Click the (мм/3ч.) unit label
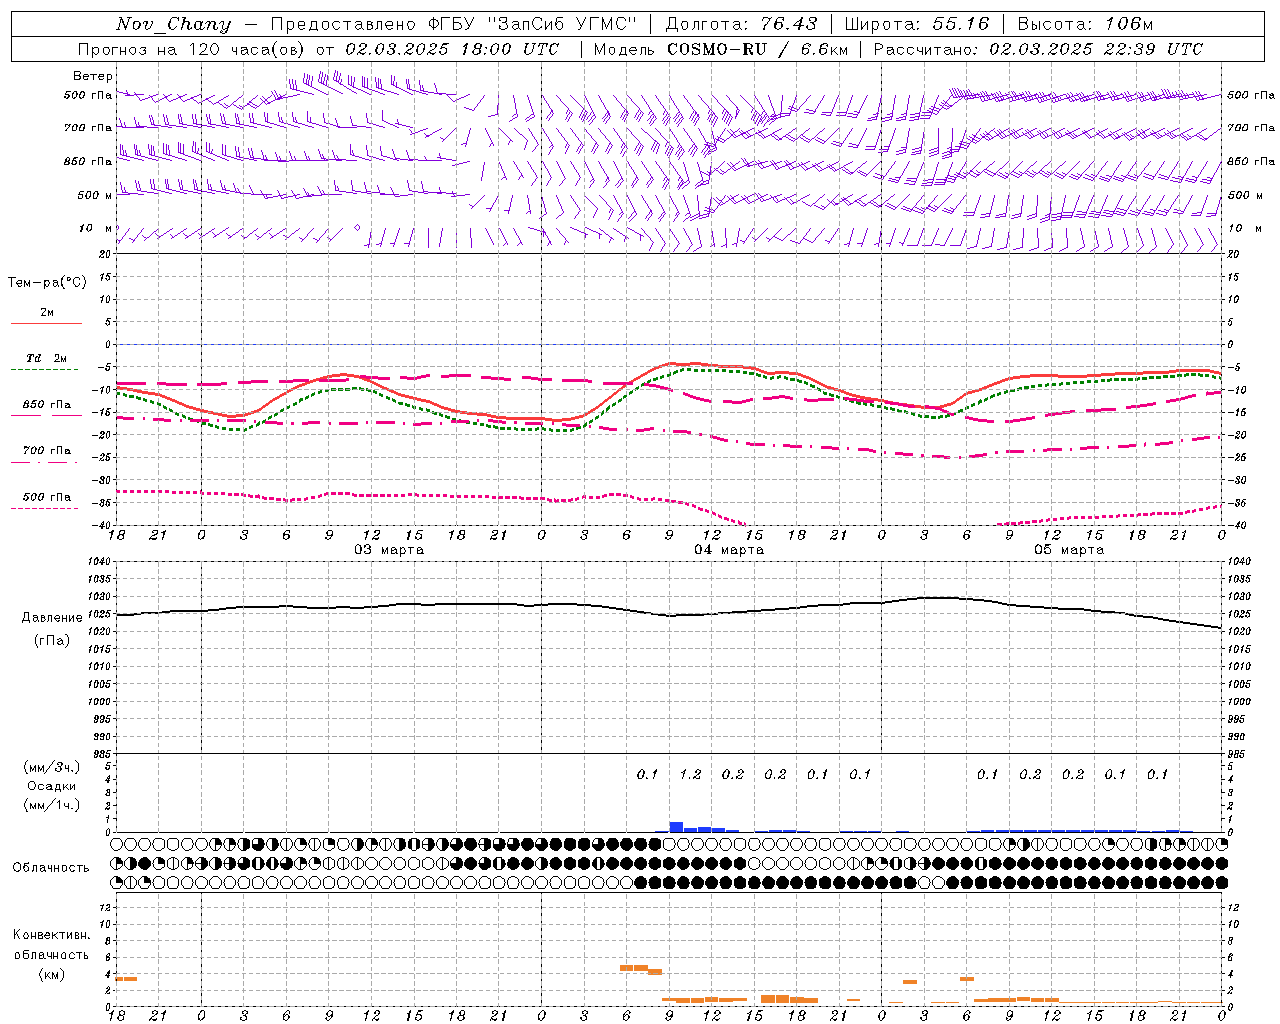This screenshot has width=1280, height=1024. [x=52, y=767]
